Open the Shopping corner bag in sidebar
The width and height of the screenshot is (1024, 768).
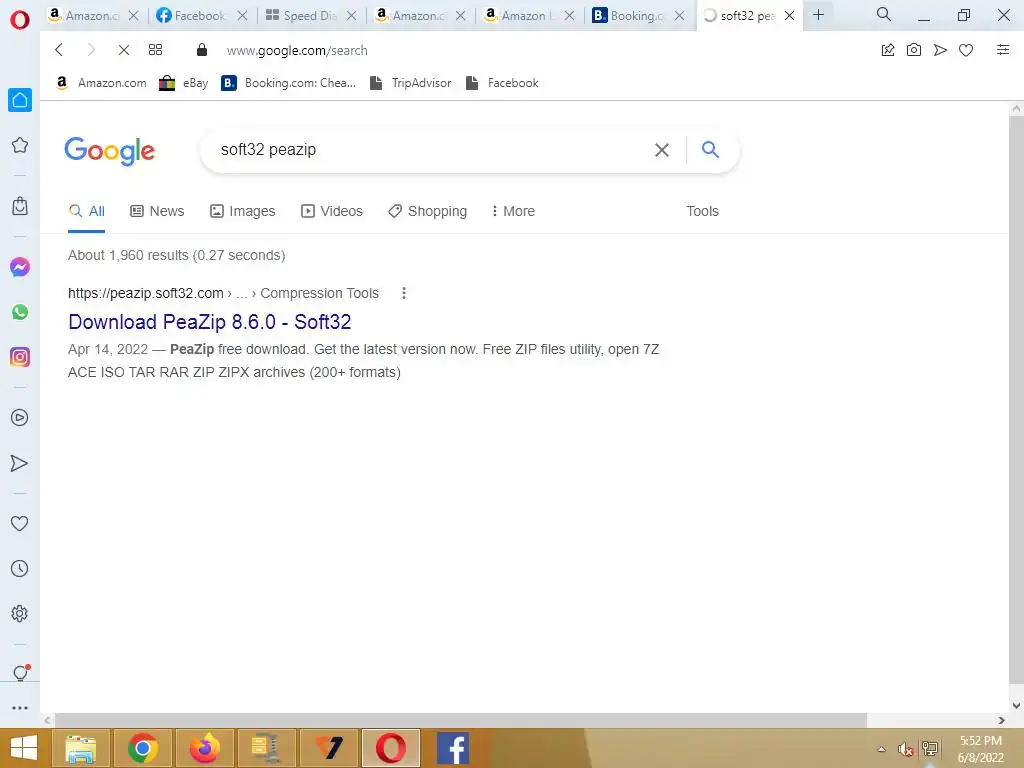coord(20,206)
